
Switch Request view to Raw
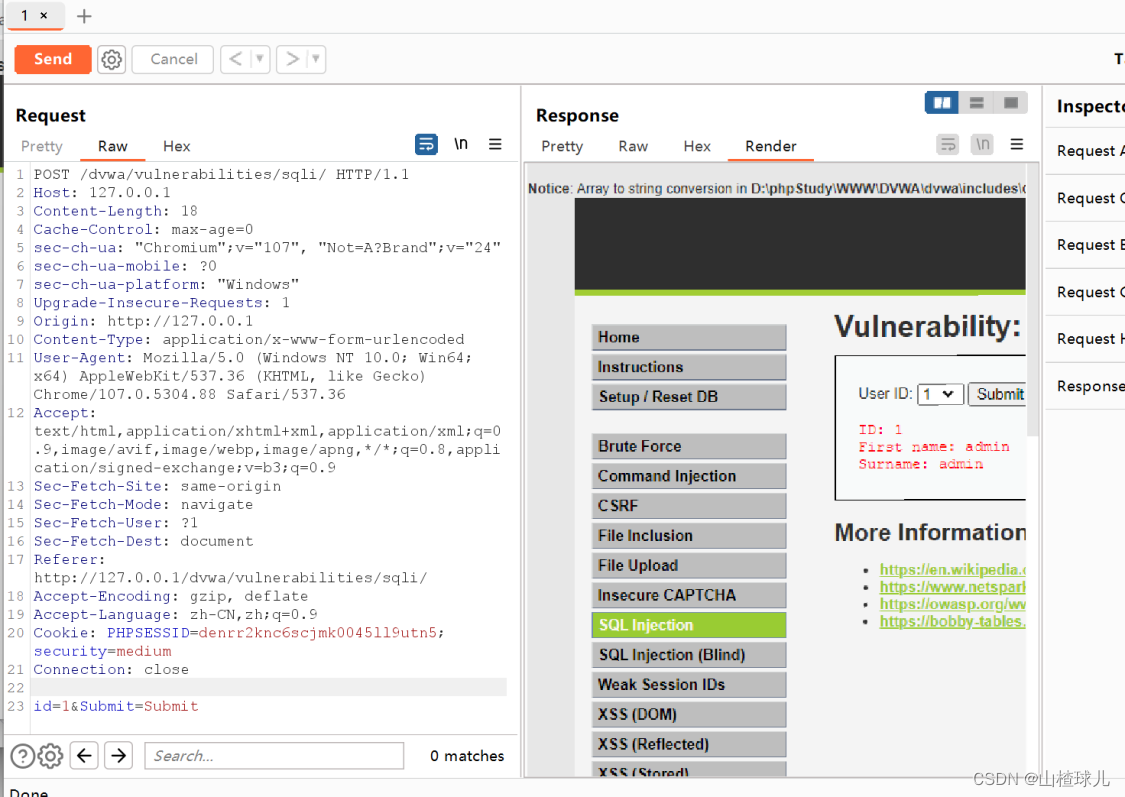[x=113, y=146]
